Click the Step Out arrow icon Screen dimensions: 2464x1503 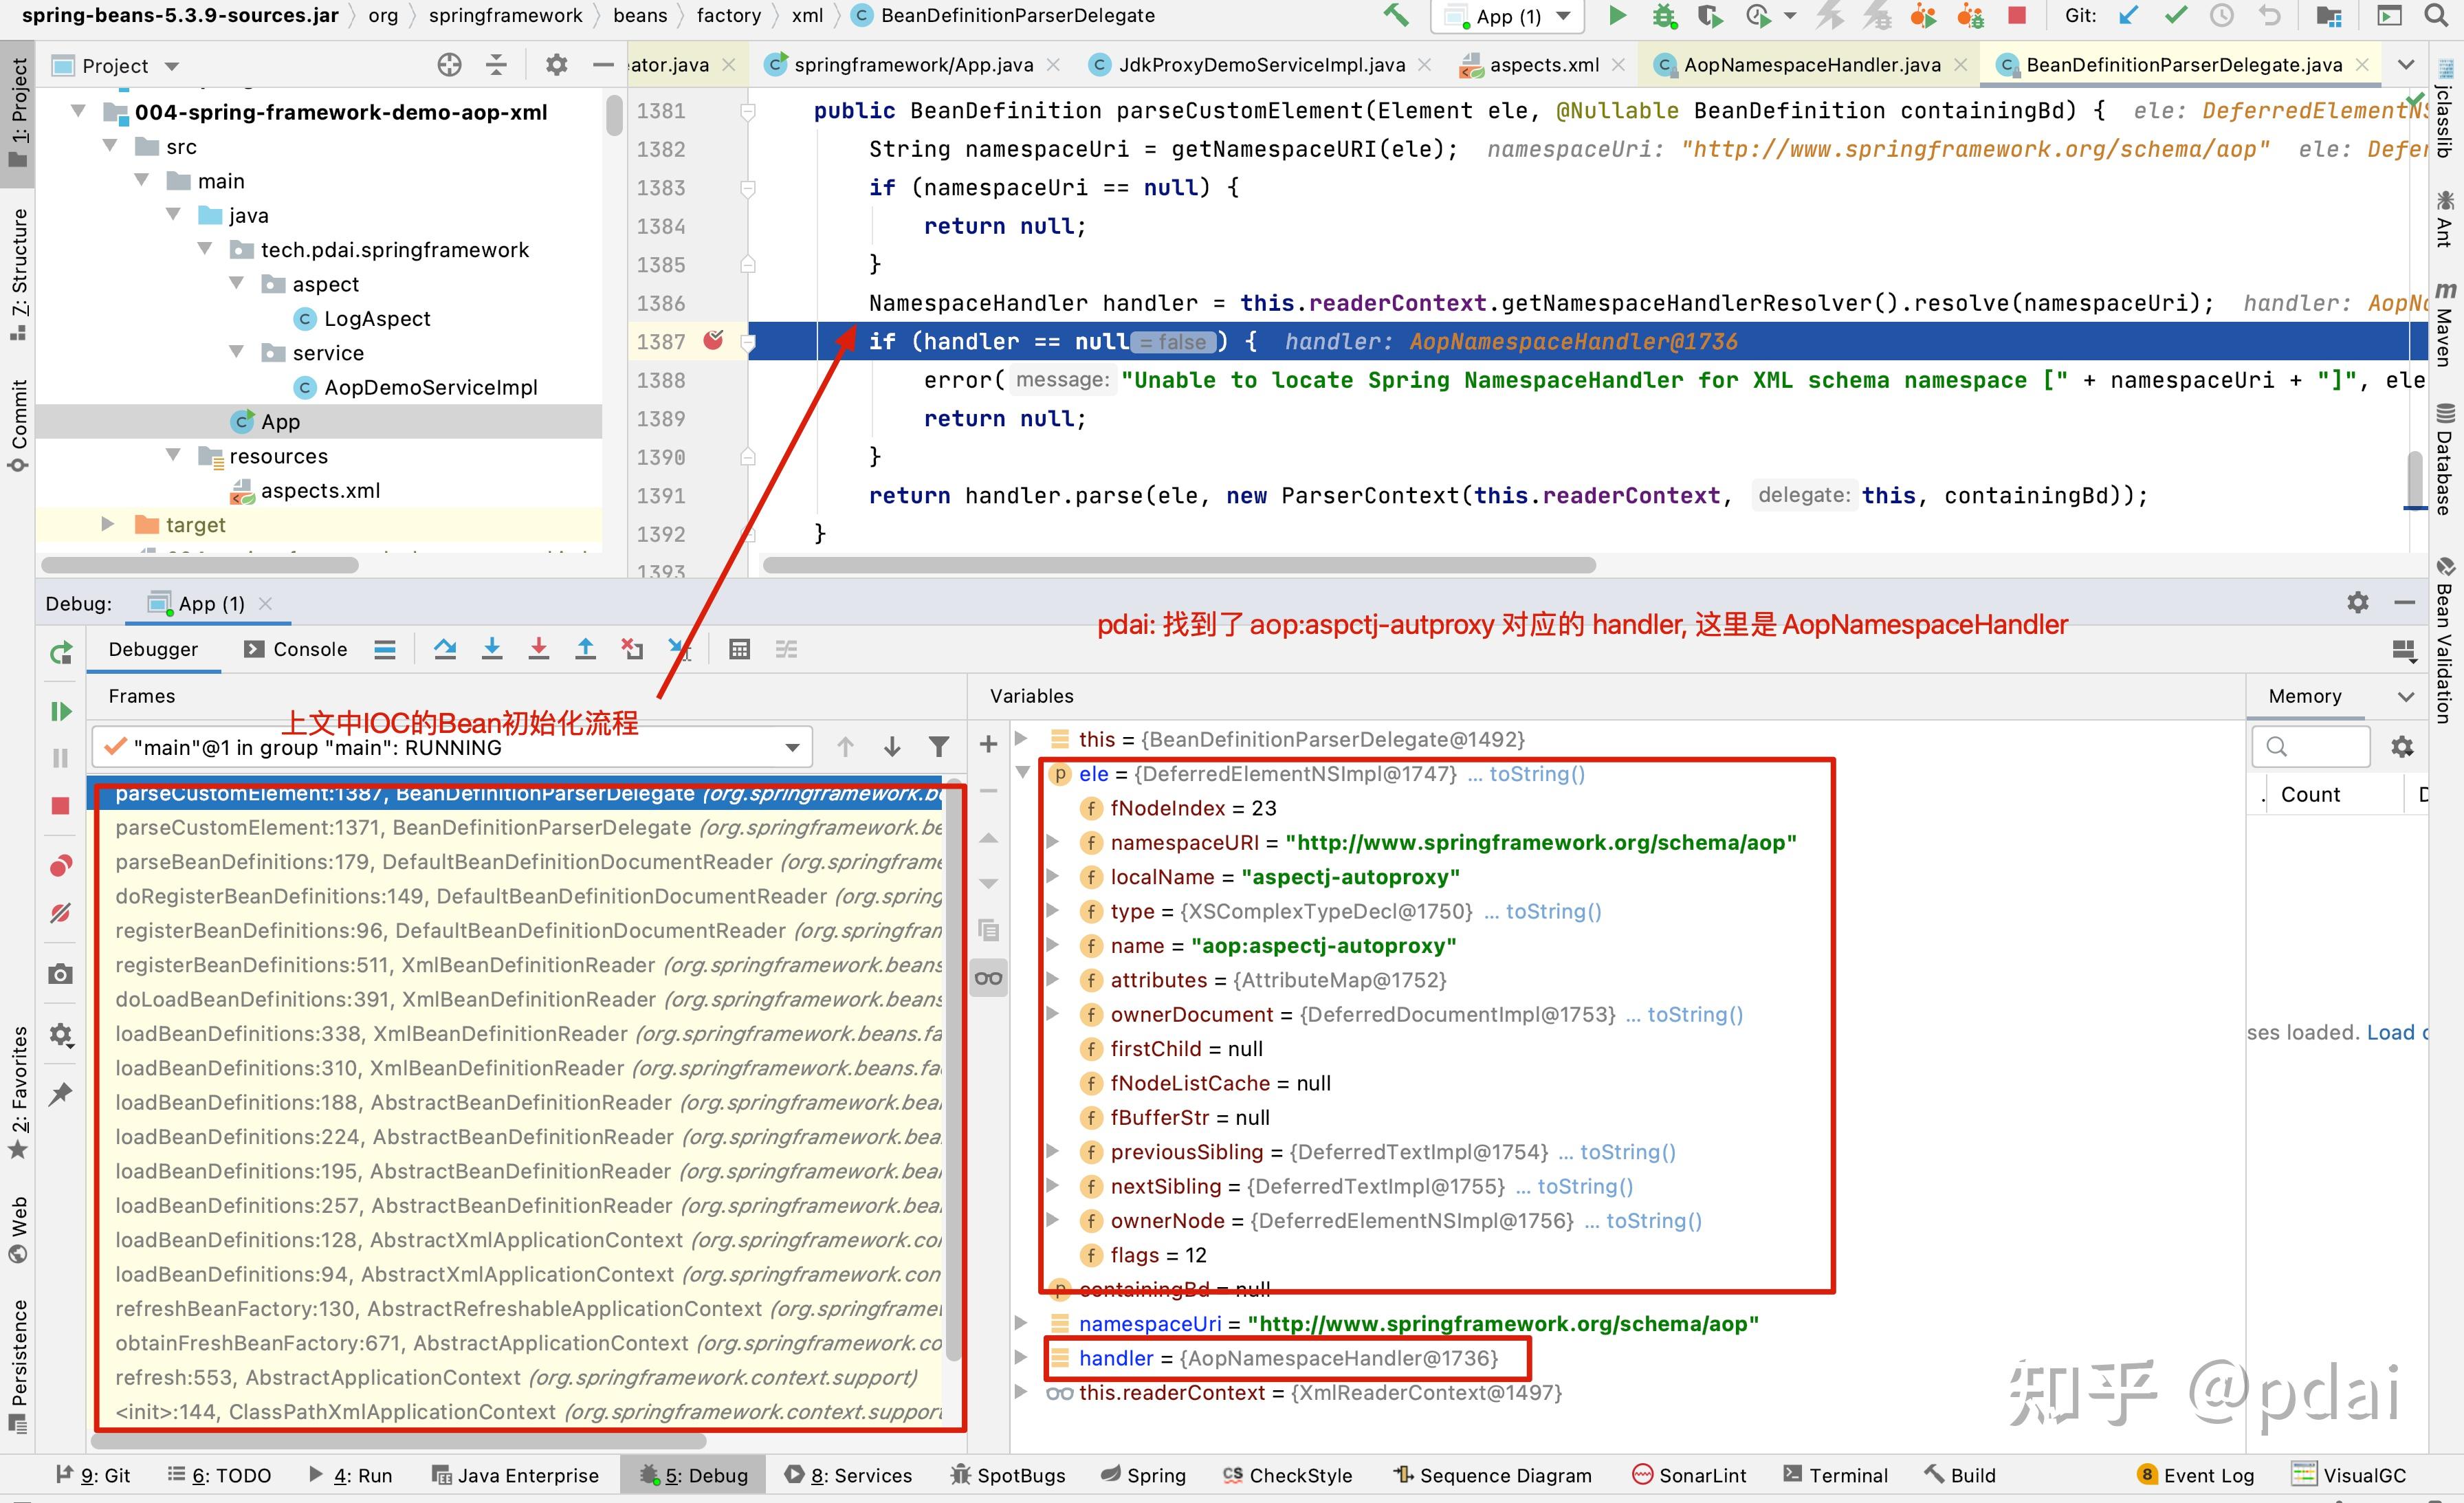click(586, 650)
